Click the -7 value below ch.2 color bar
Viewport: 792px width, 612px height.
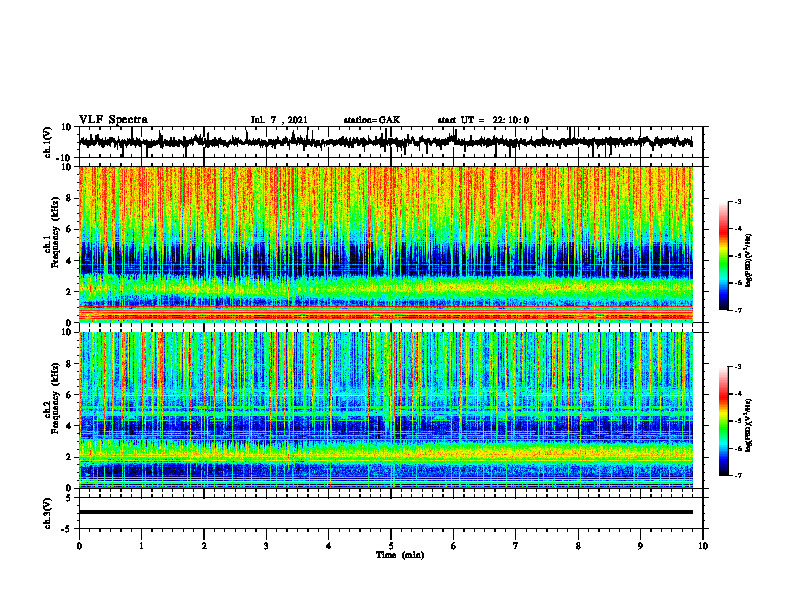pyautogui.click(x=738, y=475)
